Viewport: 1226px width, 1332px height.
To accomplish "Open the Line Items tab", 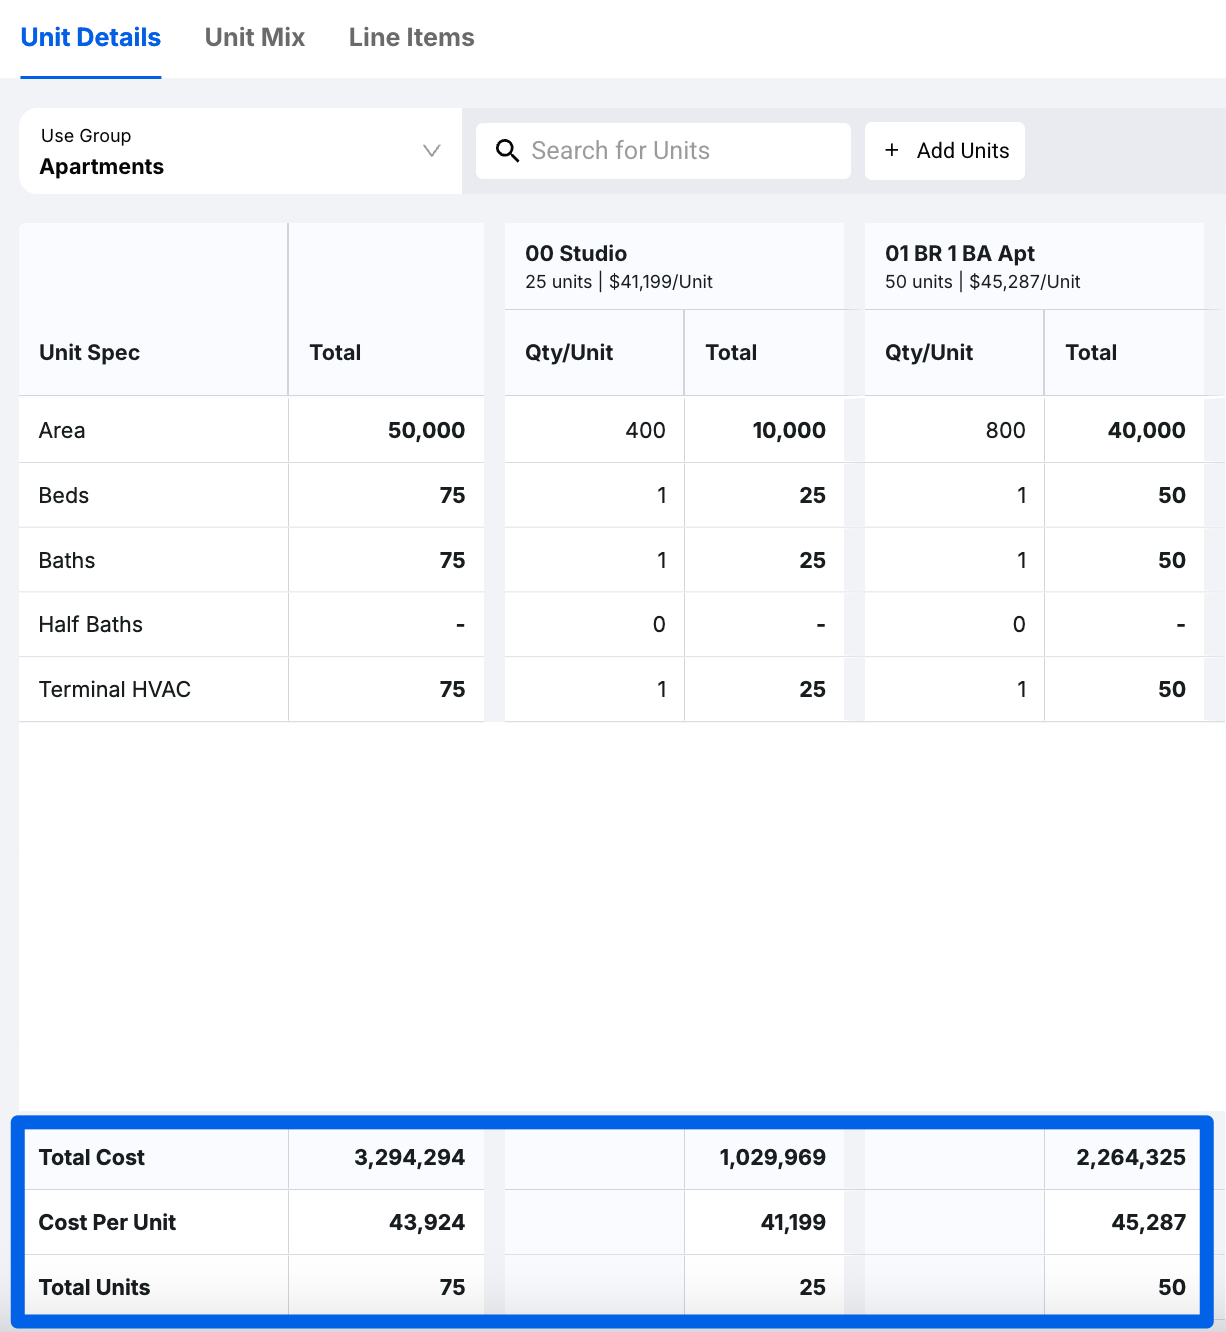I will [411, 38].
